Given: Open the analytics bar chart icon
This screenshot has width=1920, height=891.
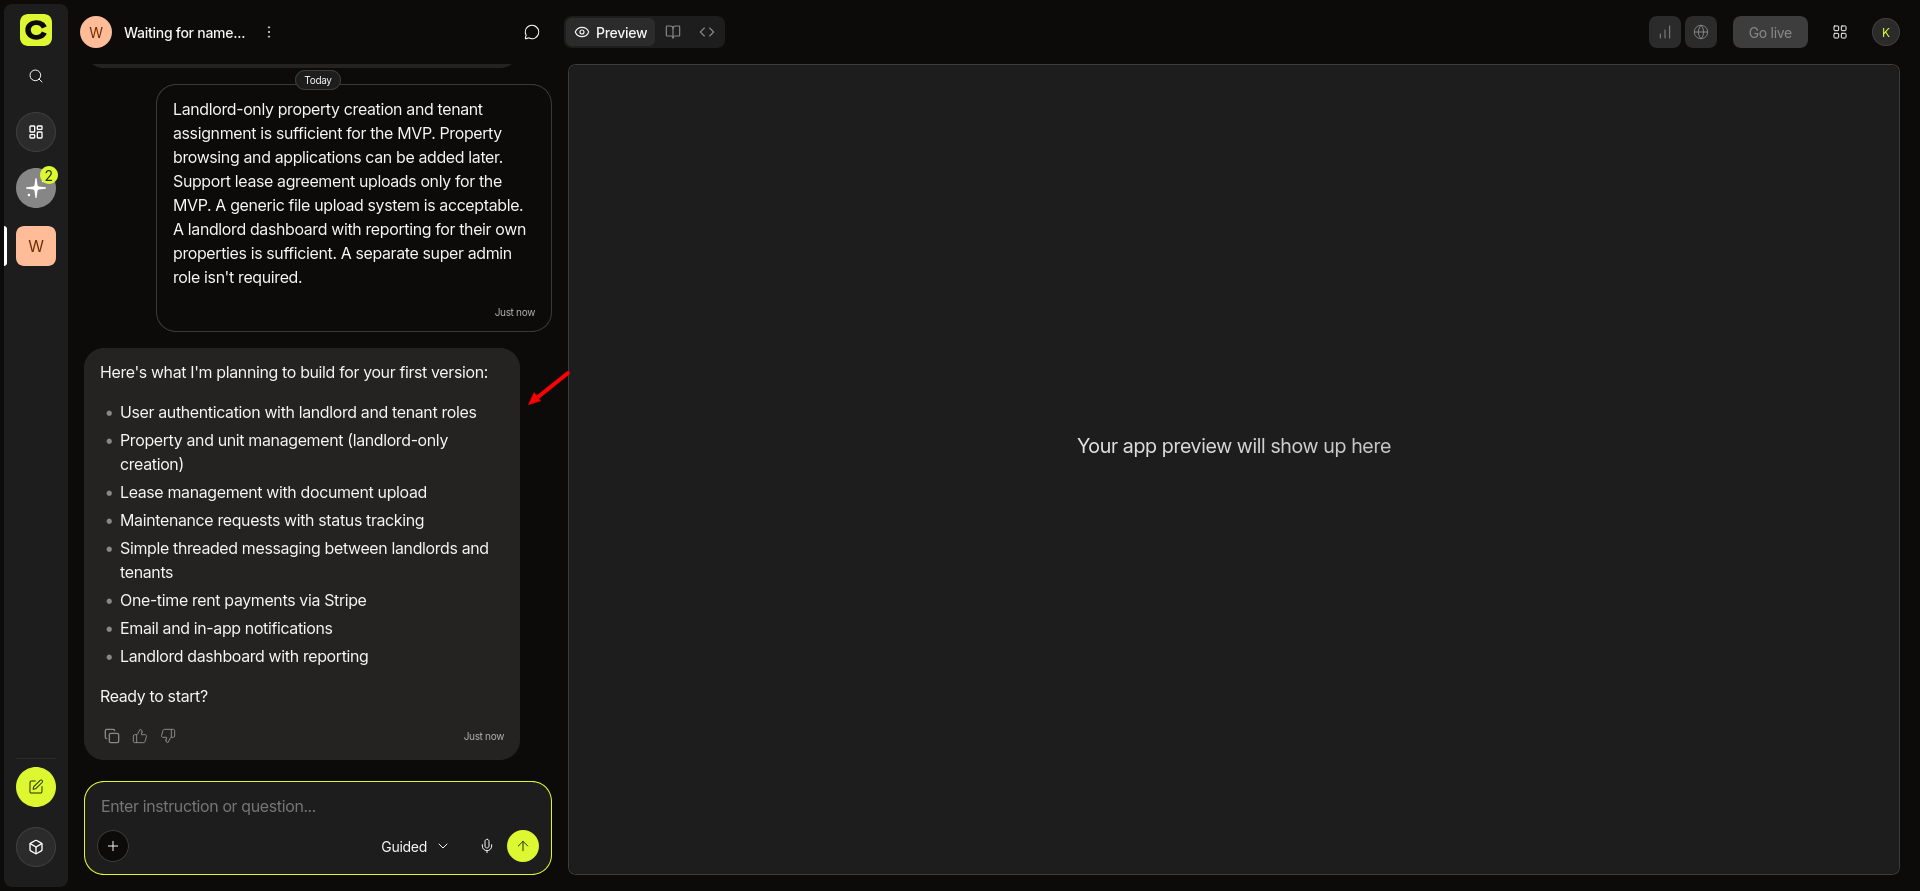Looking at the screenshot, I should (1665, 32).
